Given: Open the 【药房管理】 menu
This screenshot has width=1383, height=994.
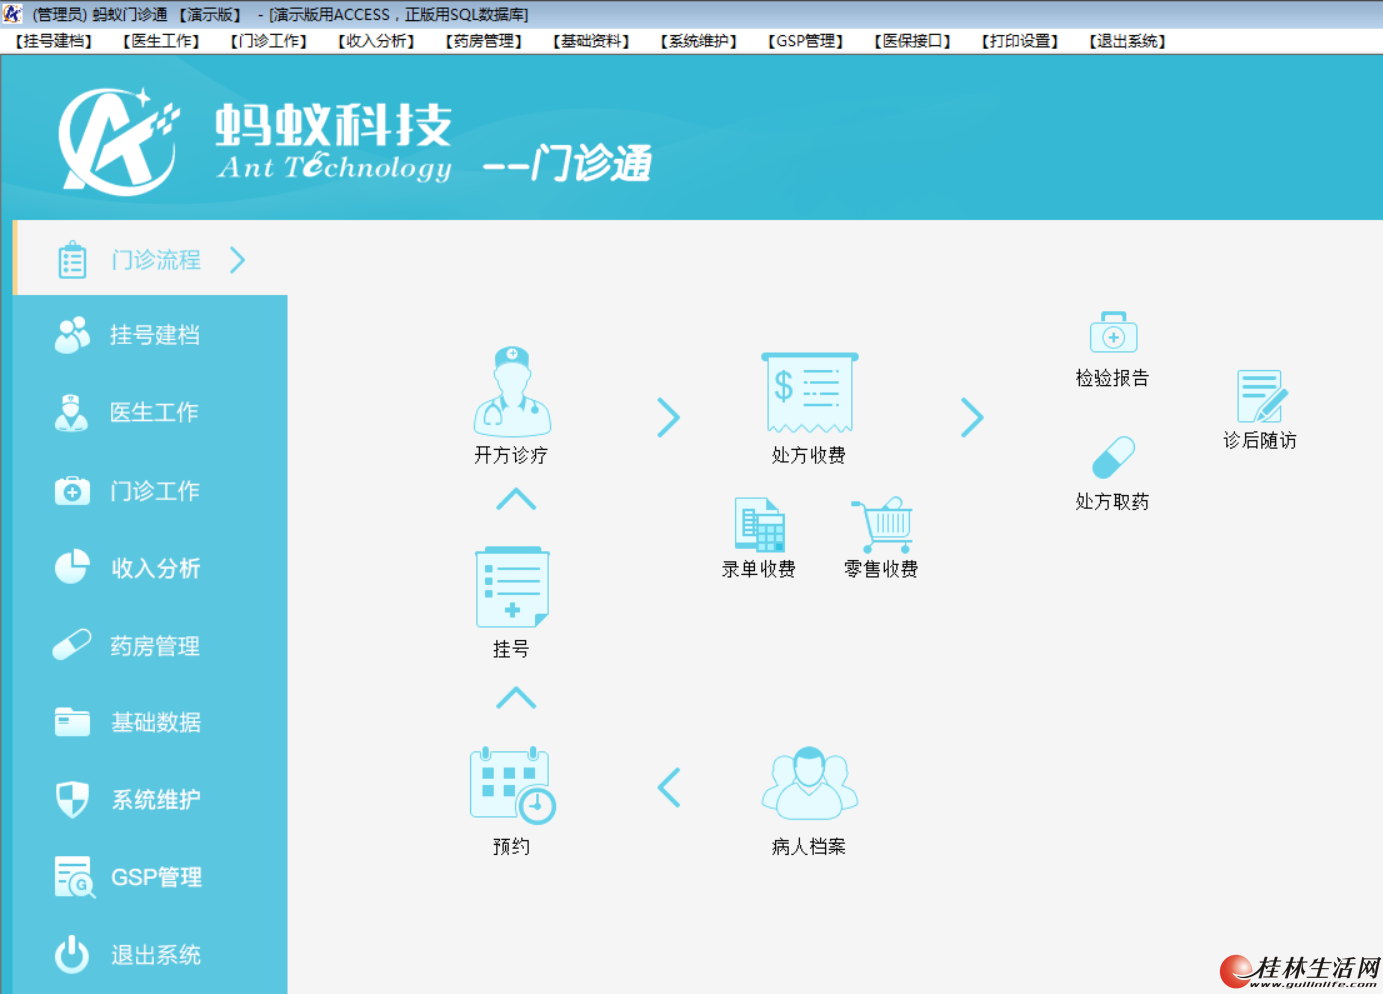Looking at the screenshot, I should pyautogui.click(x=484, y=41).
